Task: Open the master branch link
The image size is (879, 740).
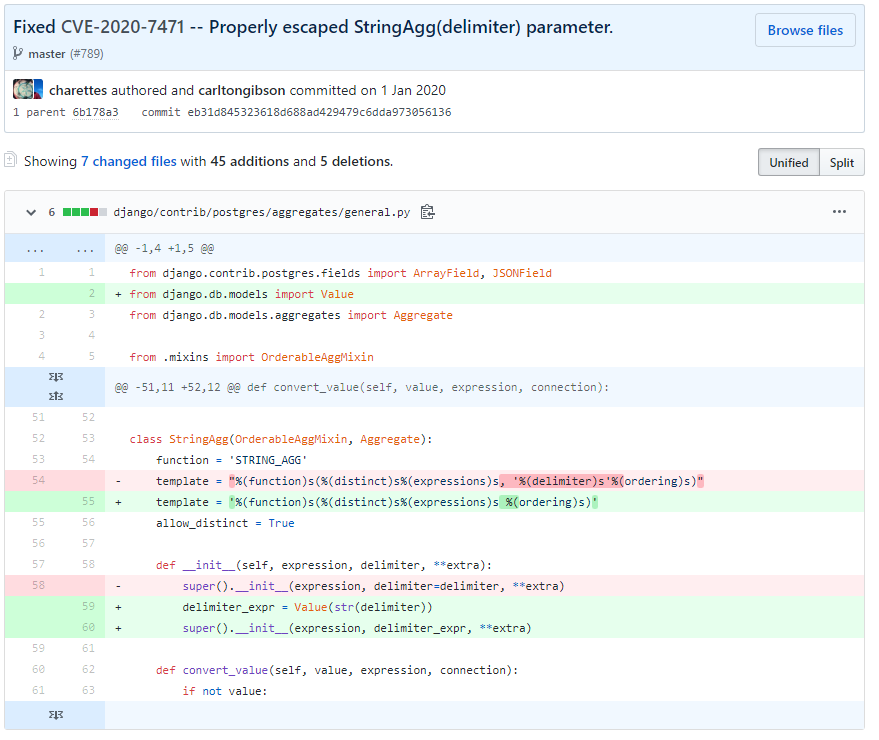Action: click(47, 54)
